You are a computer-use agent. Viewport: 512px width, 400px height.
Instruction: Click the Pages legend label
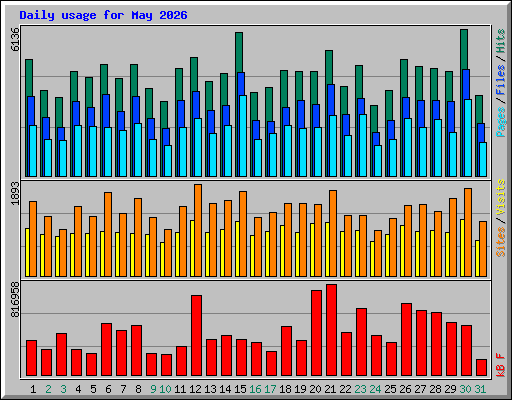click(500, 122)
